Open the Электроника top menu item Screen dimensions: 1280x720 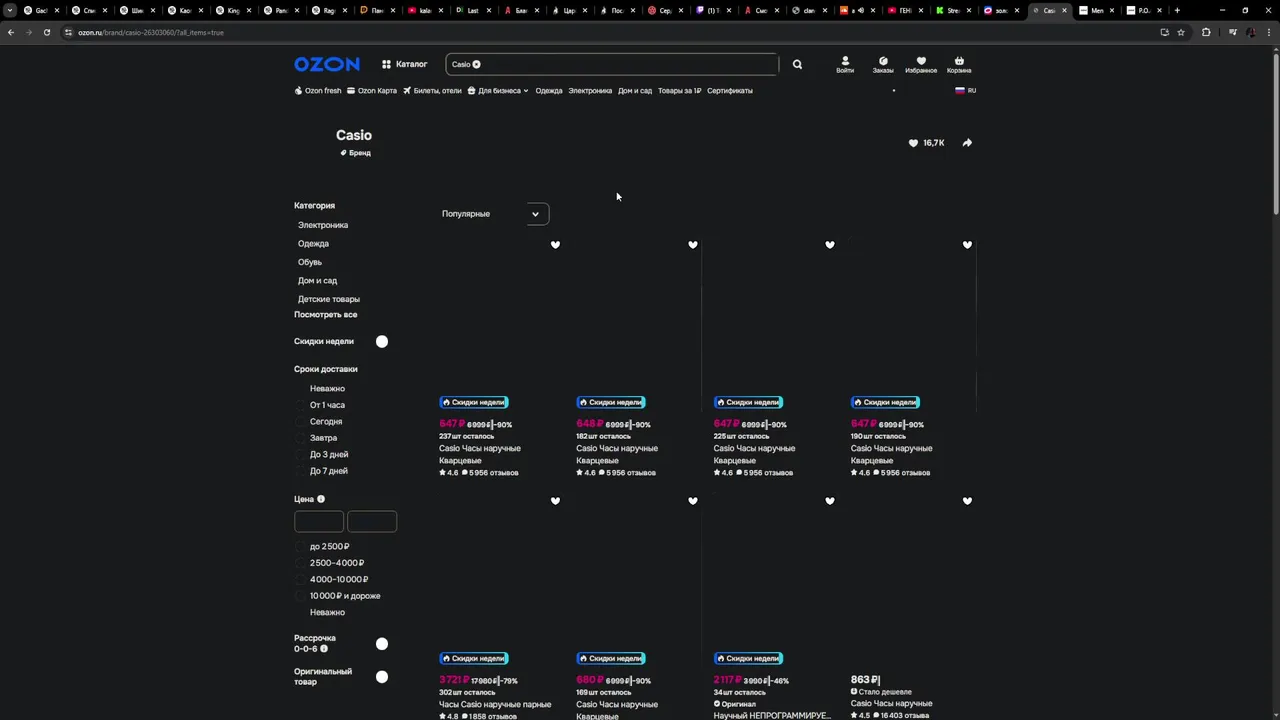click(x=590, y=90)
